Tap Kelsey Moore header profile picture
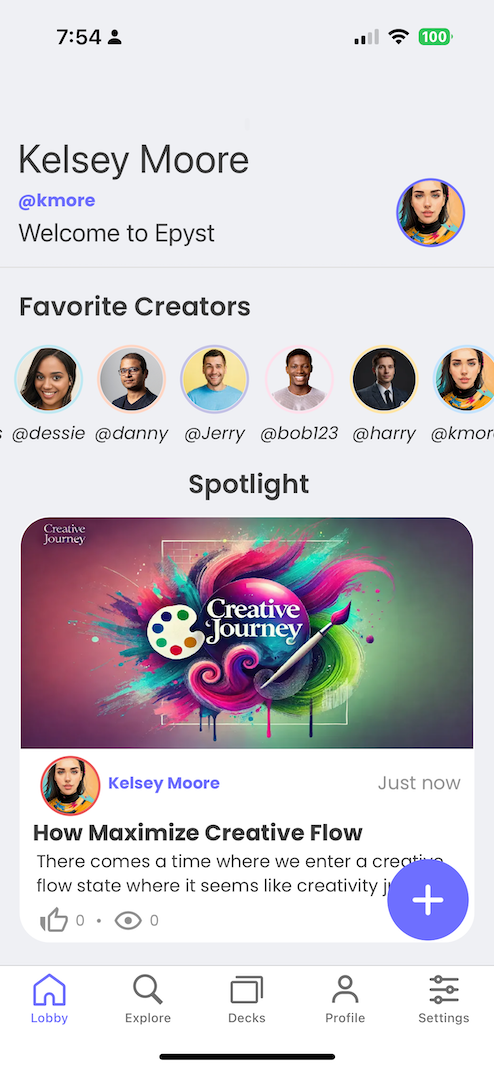Viewport: 494px width, 1070px height. 431,212
